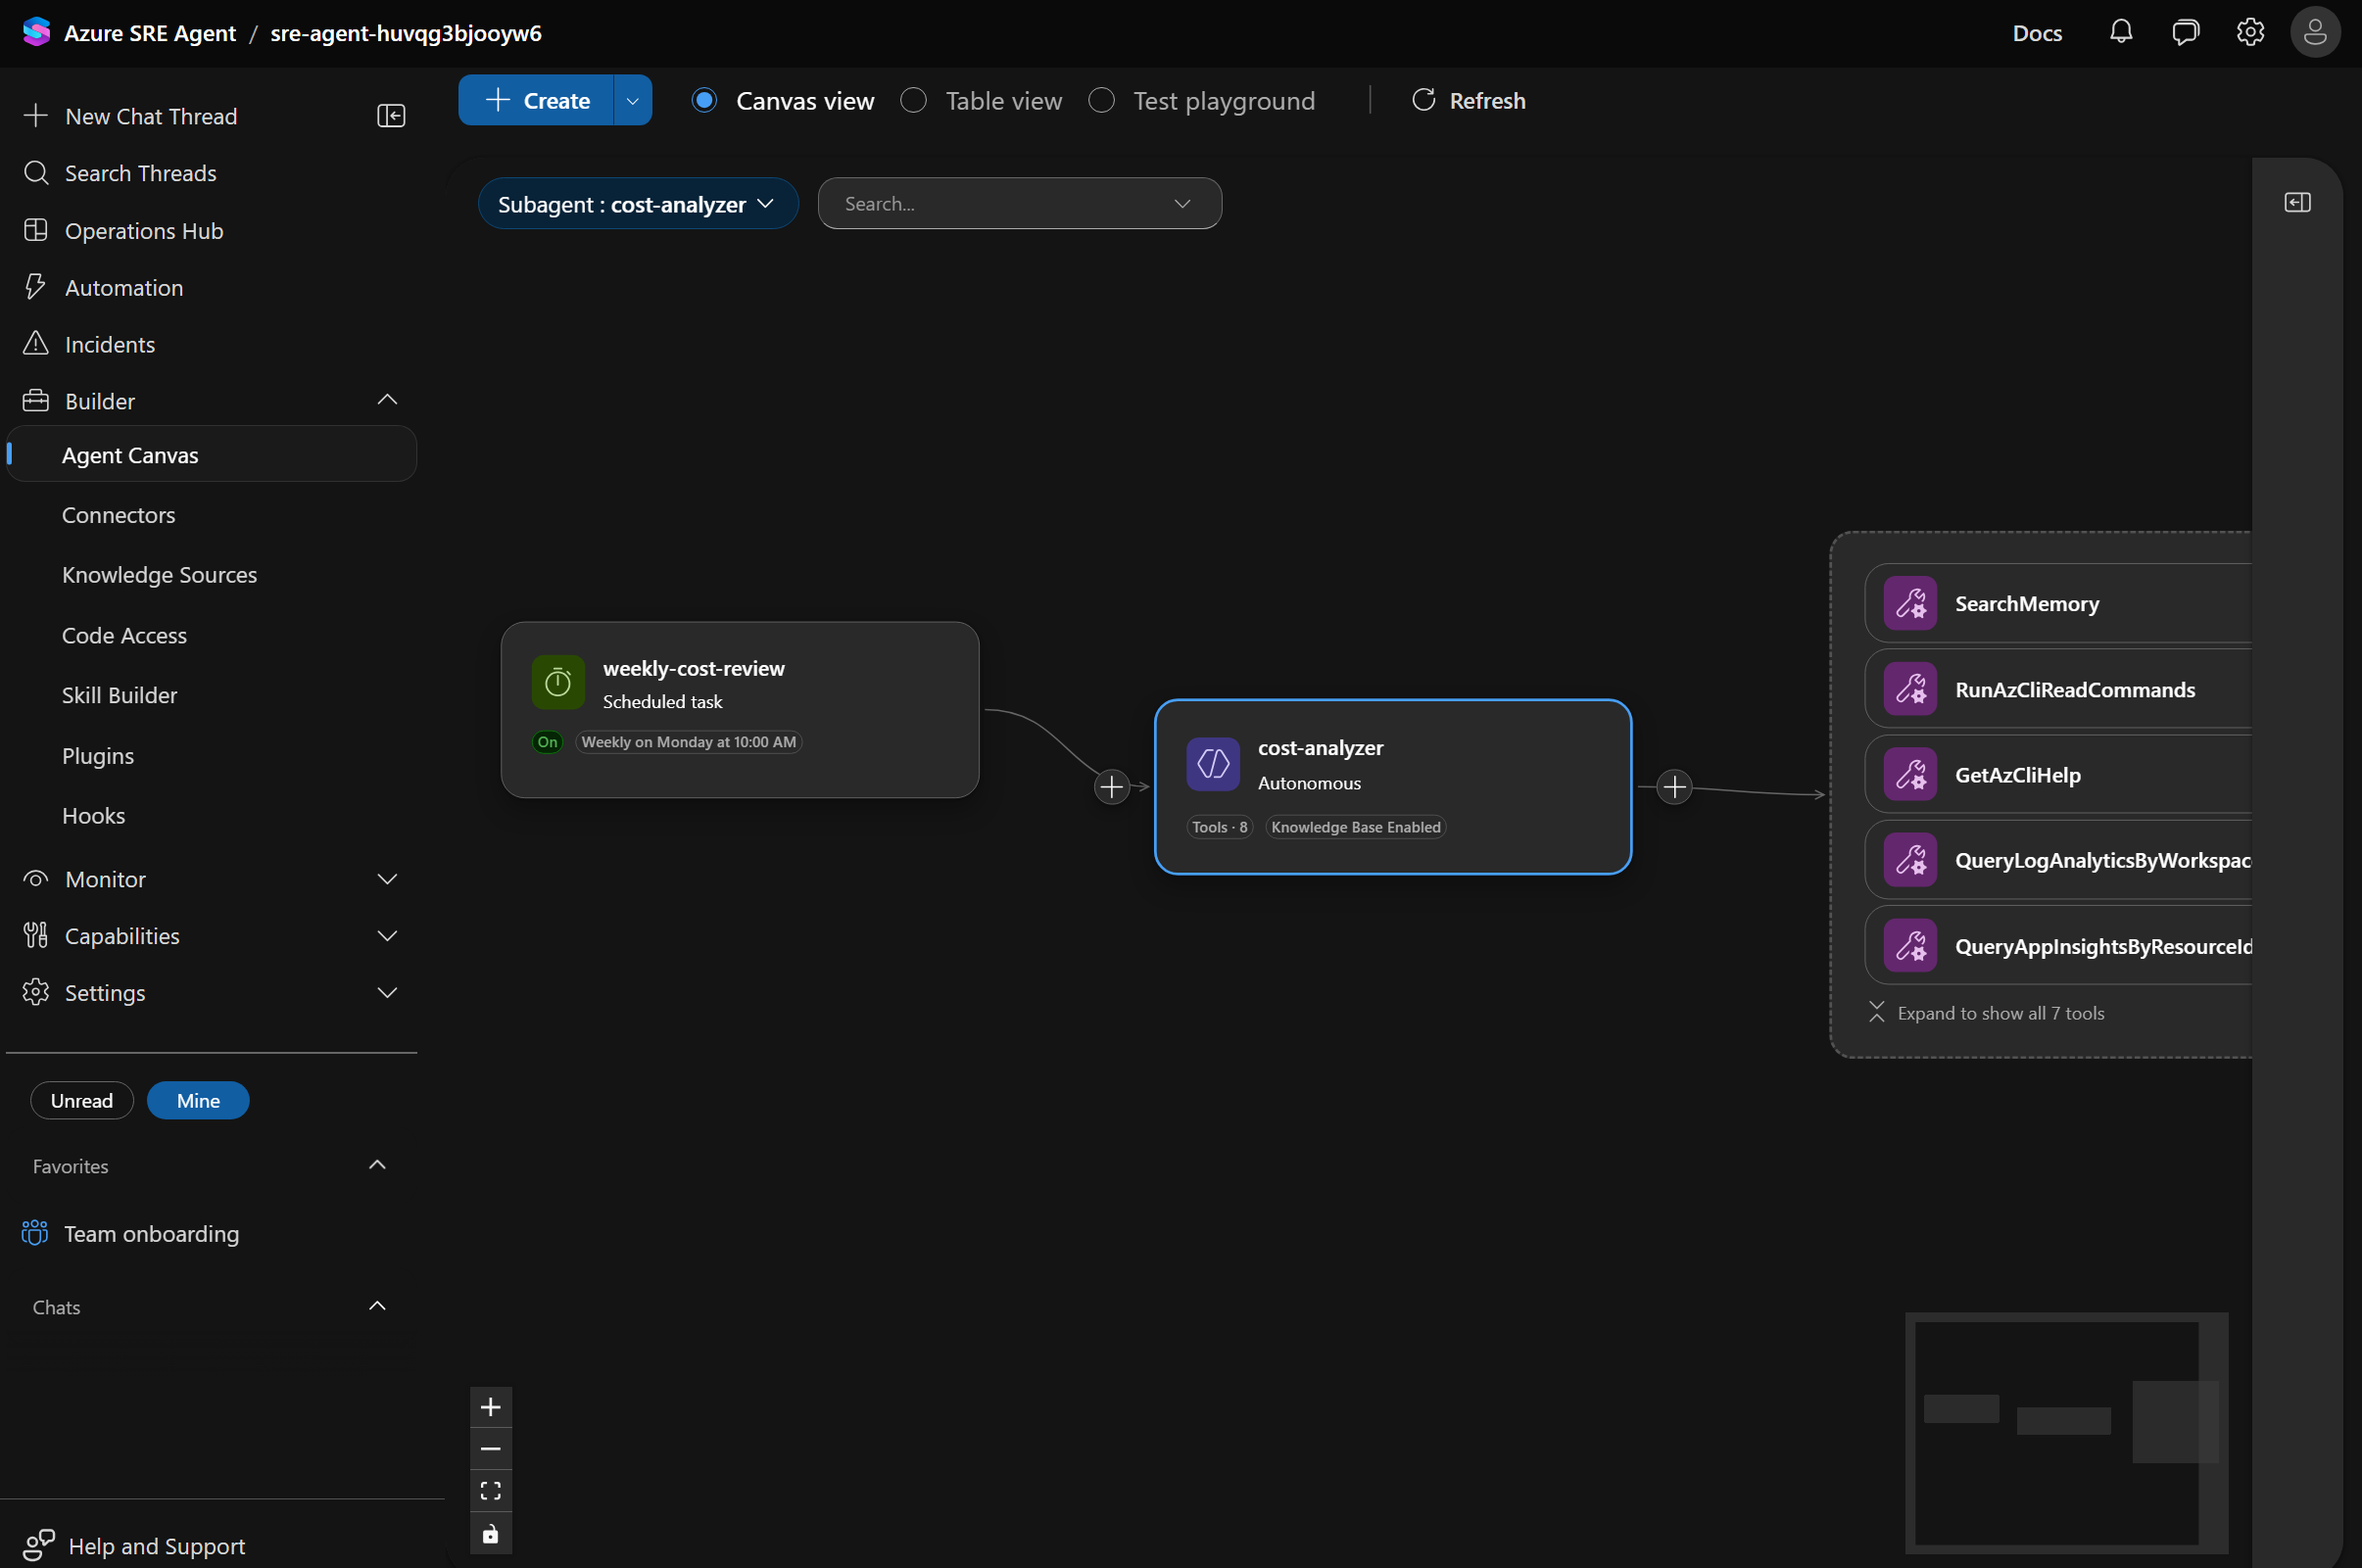The width and height of the screenshot is (2362, 1568).
Task: Open the settings gear in top bar
Action: [2250, 32]
